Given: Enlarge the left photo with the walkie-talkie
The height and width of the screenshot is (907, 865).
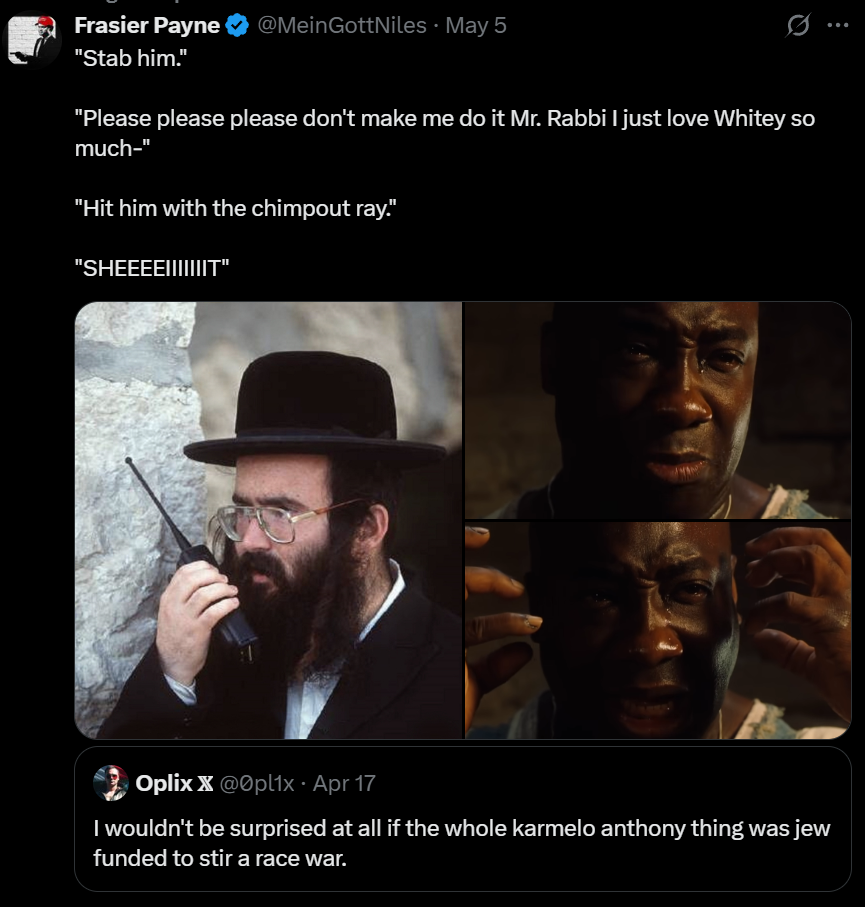Looking at the screenshot, I should pos(269,520).
